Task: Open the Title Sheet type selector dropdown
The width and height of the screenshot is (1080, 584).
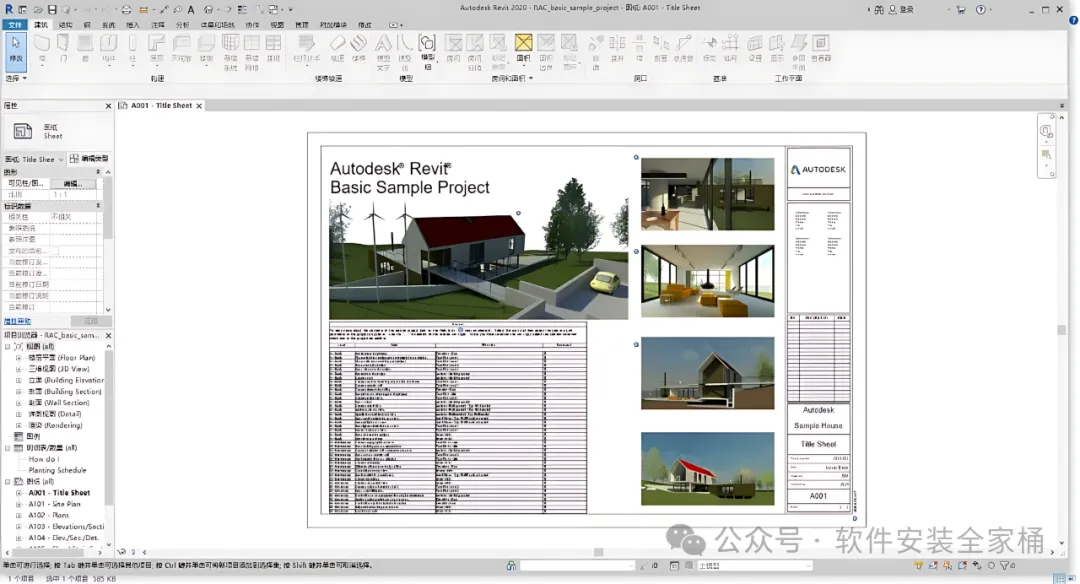Action: (x=34, y=159)
